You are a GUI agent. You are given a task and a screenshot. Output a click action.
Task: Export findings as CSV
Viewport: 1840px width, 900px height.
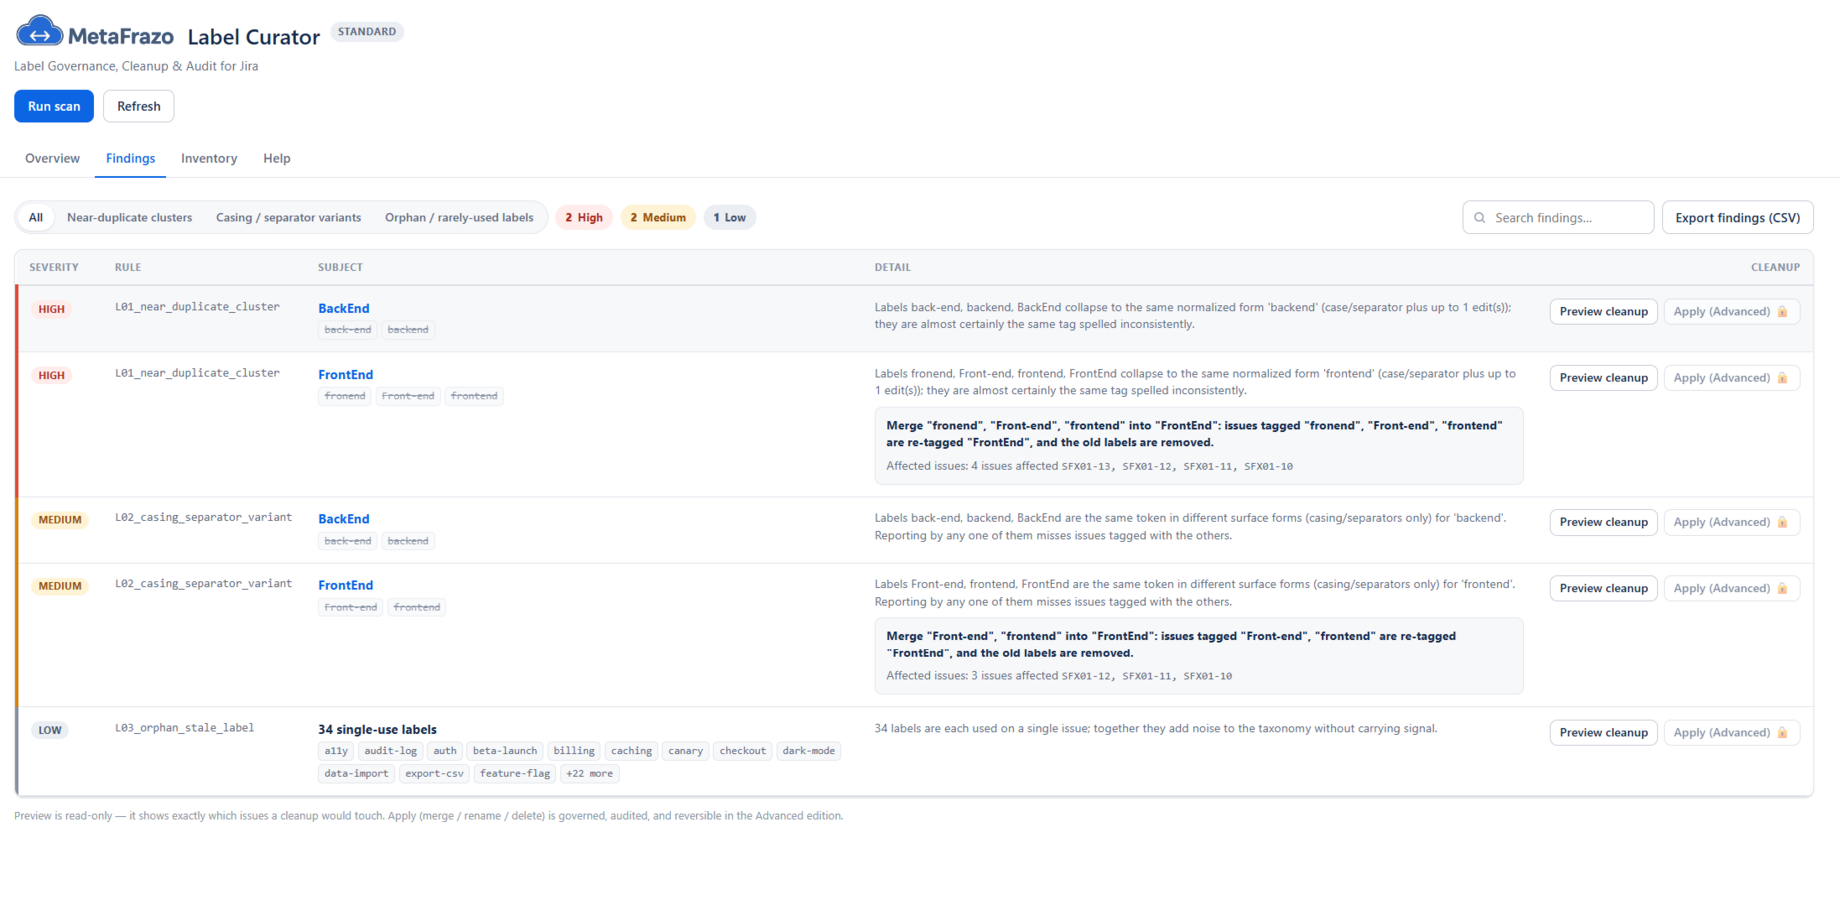(x=1737, y=218)
